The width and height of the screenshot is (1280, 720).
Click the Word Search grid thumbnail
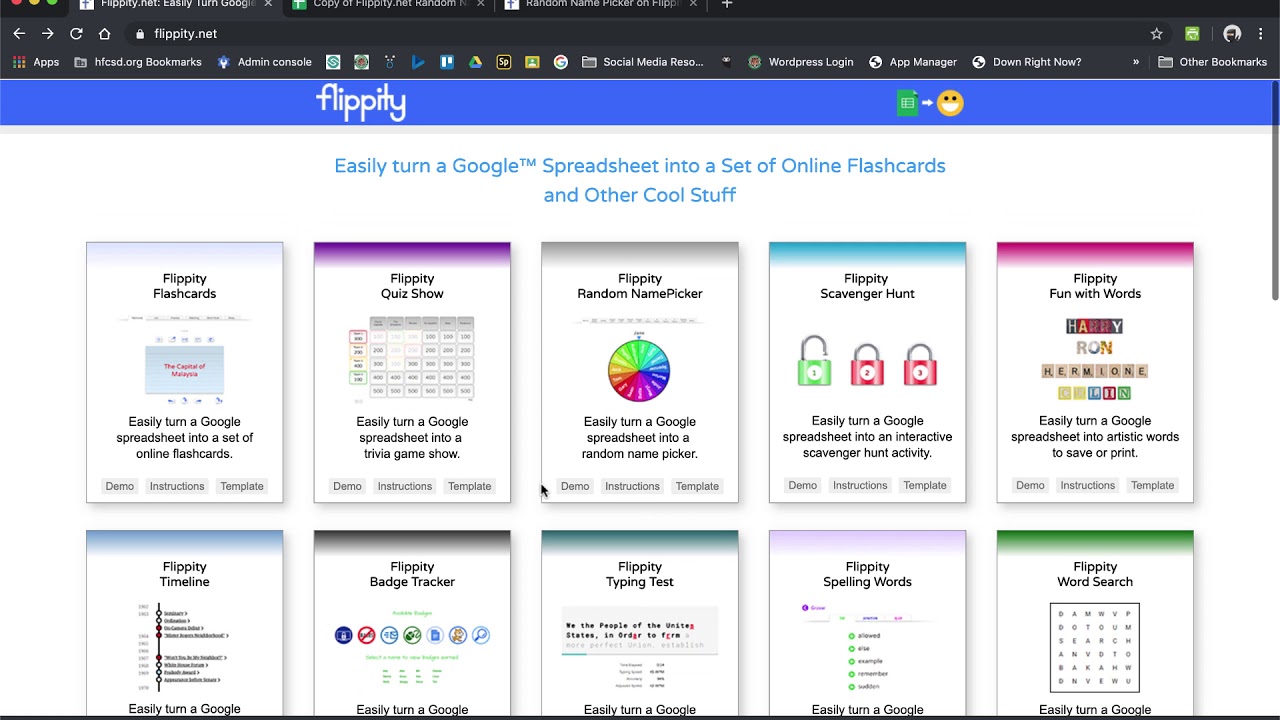click(x=1095, y=648)
